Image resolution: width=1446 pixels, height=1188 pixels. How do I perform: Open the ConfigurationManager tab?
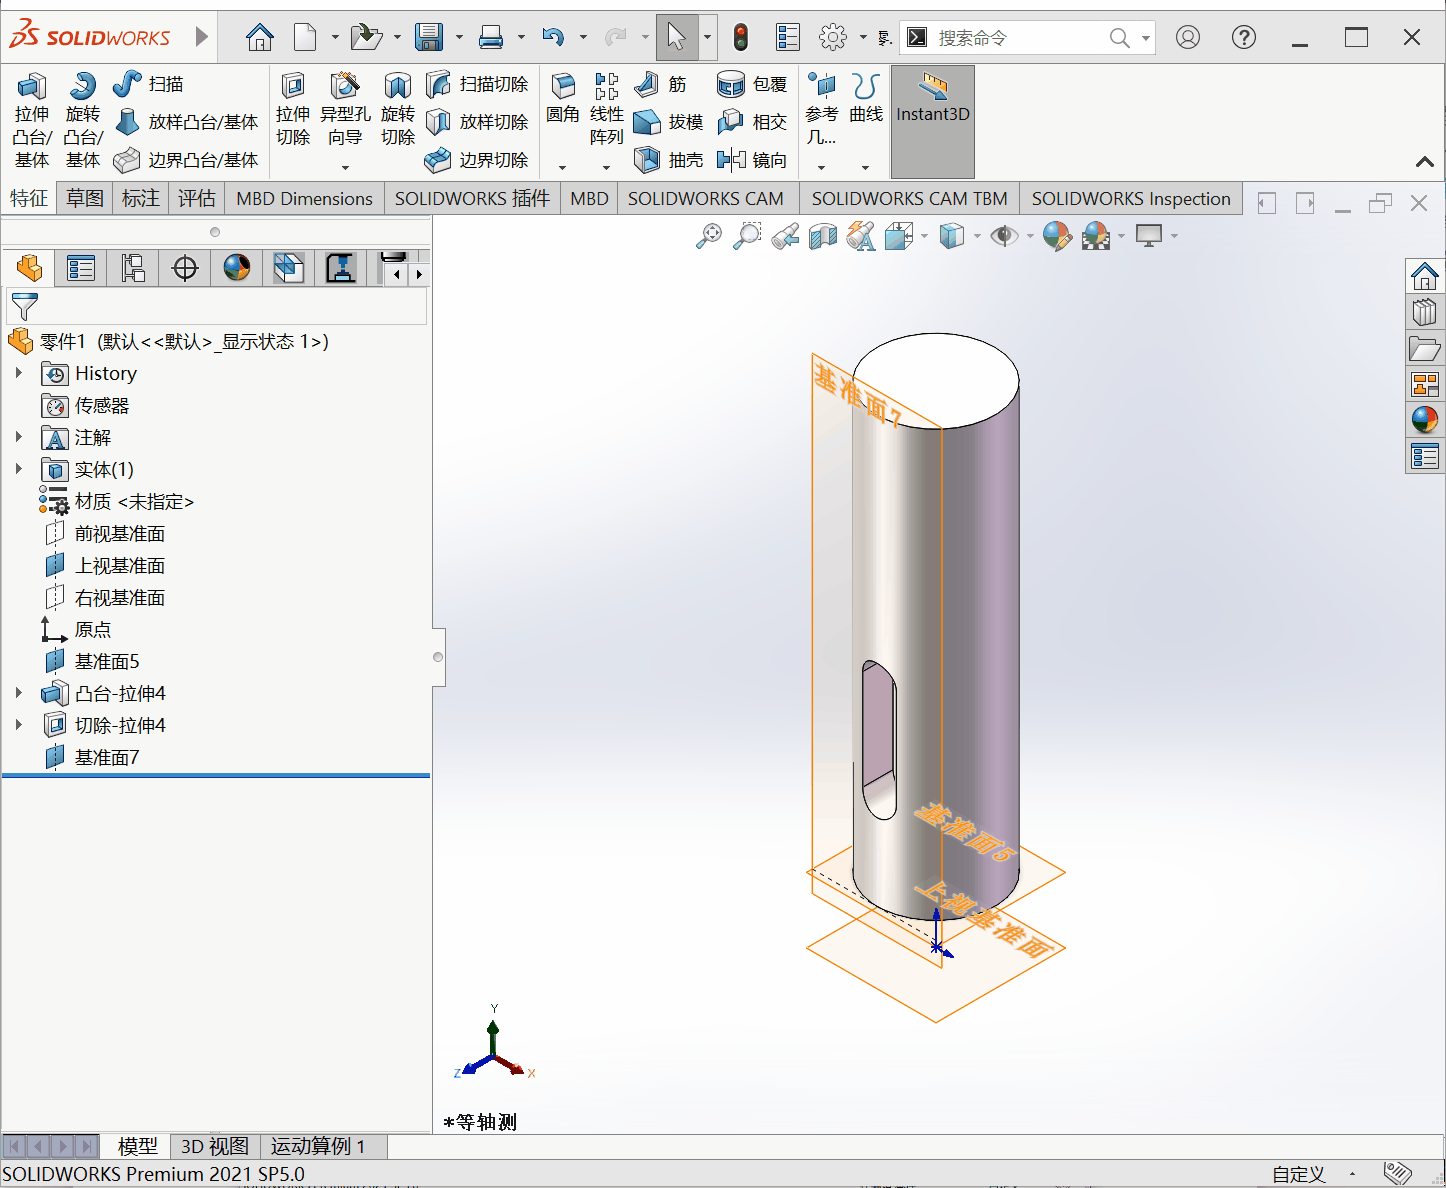(x=133, y=268)
